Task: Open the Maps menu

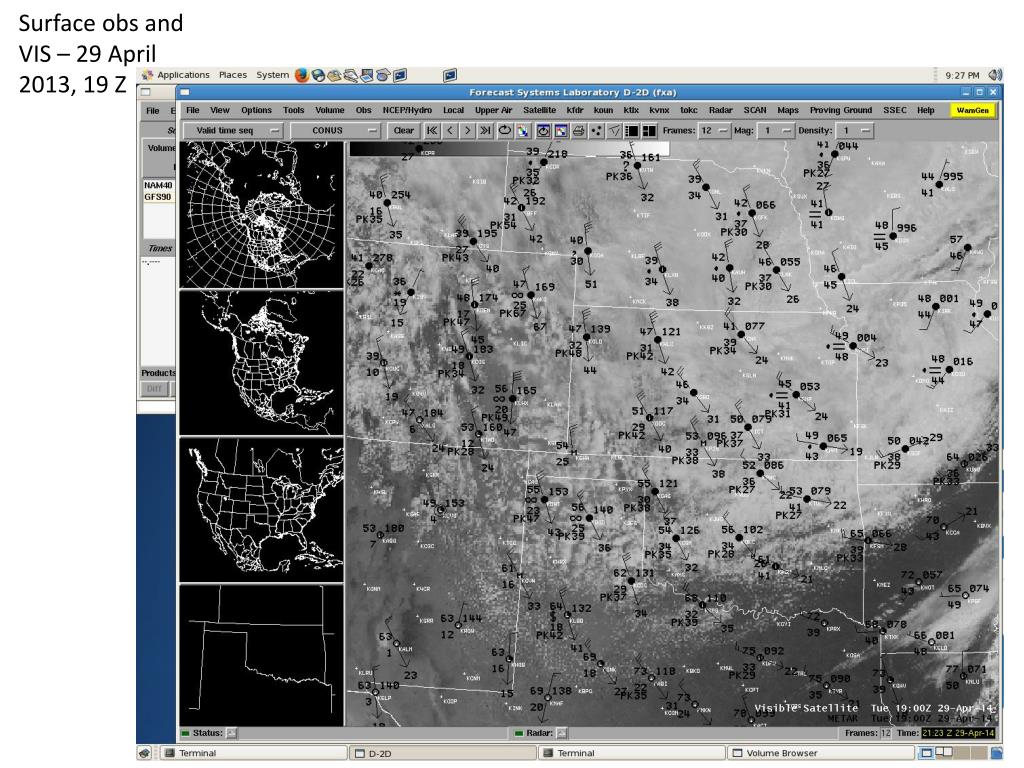Action: point(788,110)
